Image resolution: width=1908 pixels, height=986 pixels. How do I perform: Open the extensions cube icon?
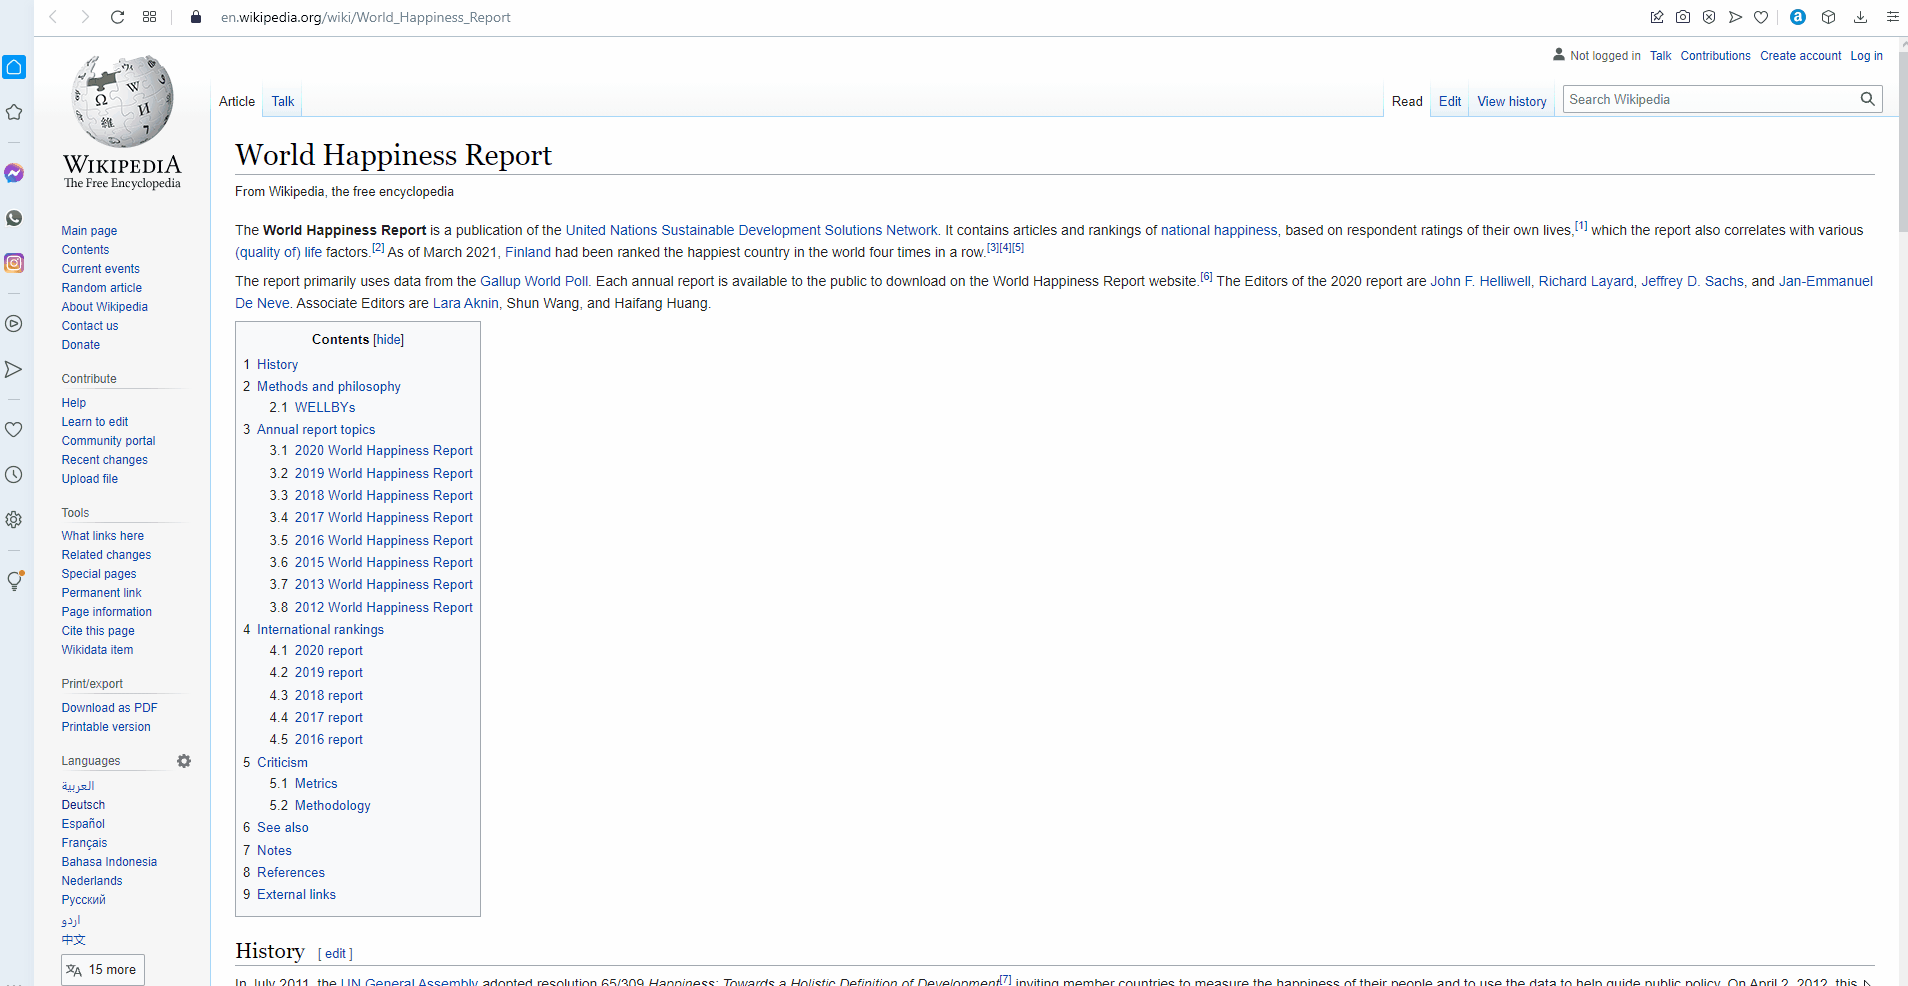(1828, 17)
